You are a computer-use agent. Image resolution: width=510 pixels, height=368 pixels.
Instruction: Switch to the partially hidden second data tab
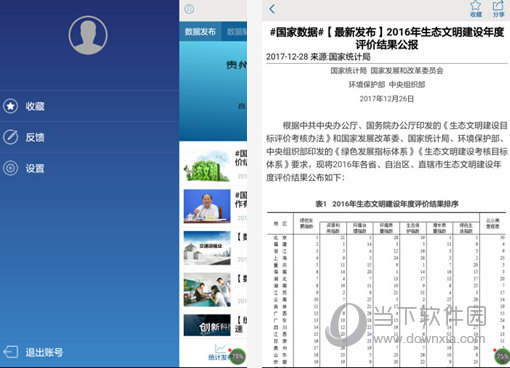pos(235,32)
